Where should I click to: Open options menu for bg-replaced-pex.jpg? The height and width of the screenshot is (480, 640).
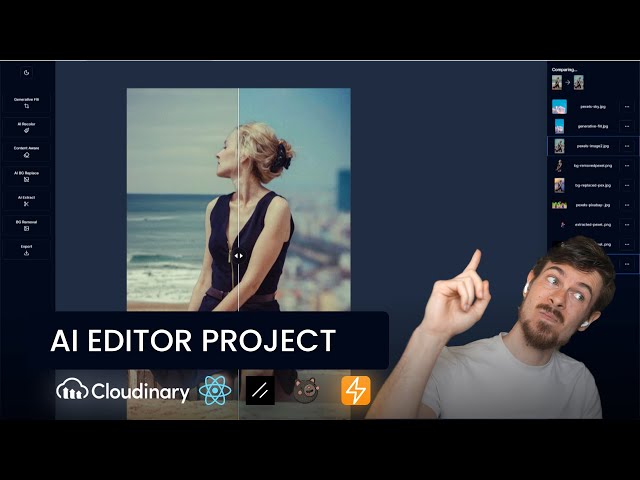[627, 185]
